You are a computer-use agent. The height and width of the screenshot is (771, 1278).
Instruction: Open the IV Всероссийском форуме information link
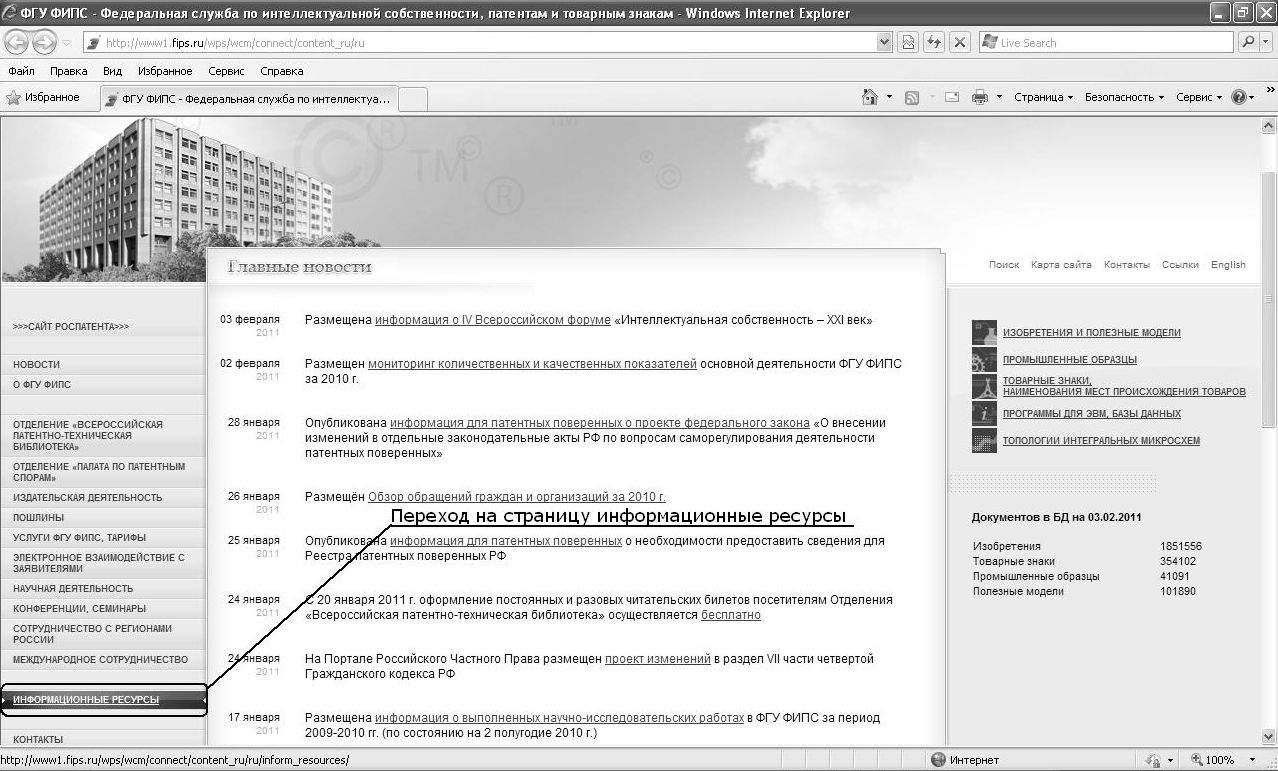tap(492, 320)
